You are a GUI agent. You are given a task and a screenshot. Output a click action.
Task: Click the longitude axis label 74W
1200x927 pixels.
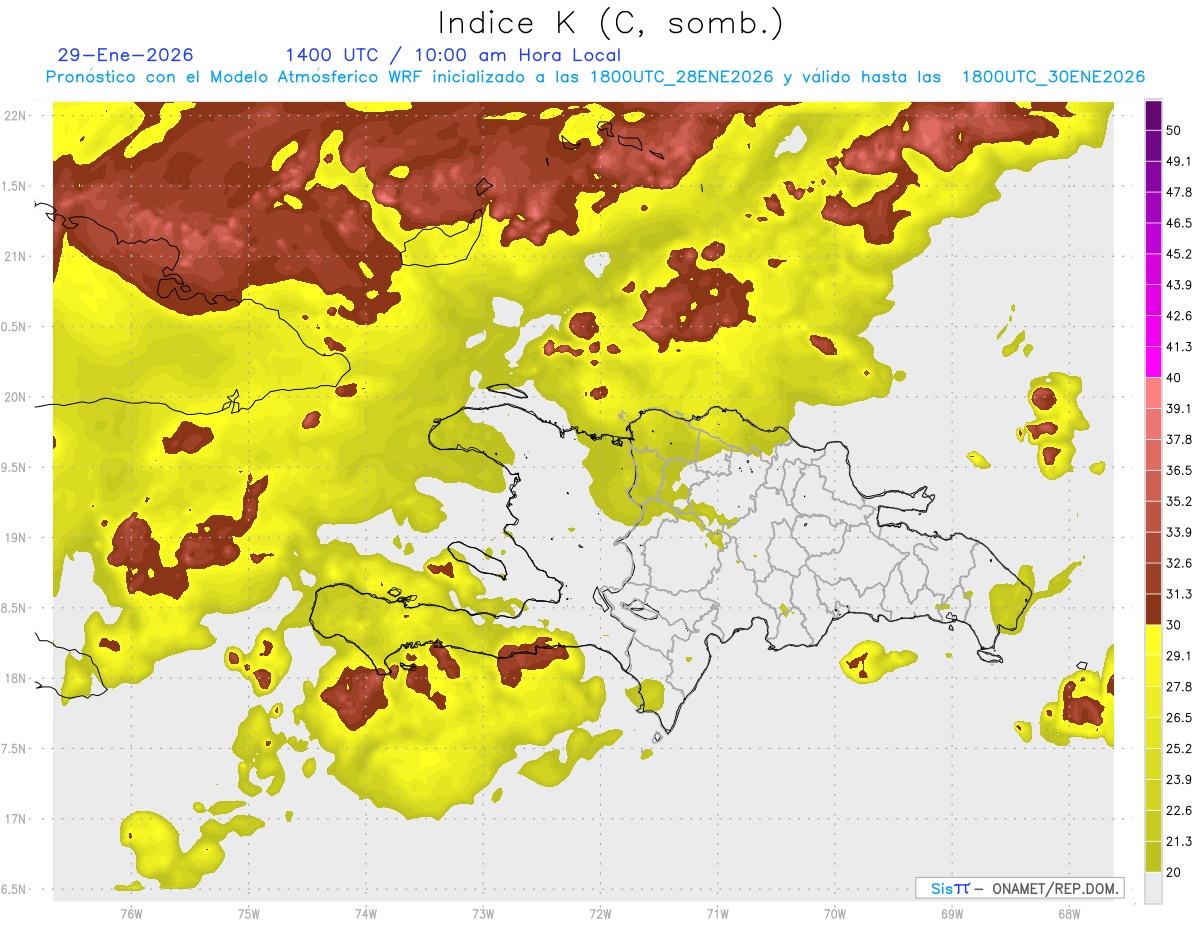[365, 914]
